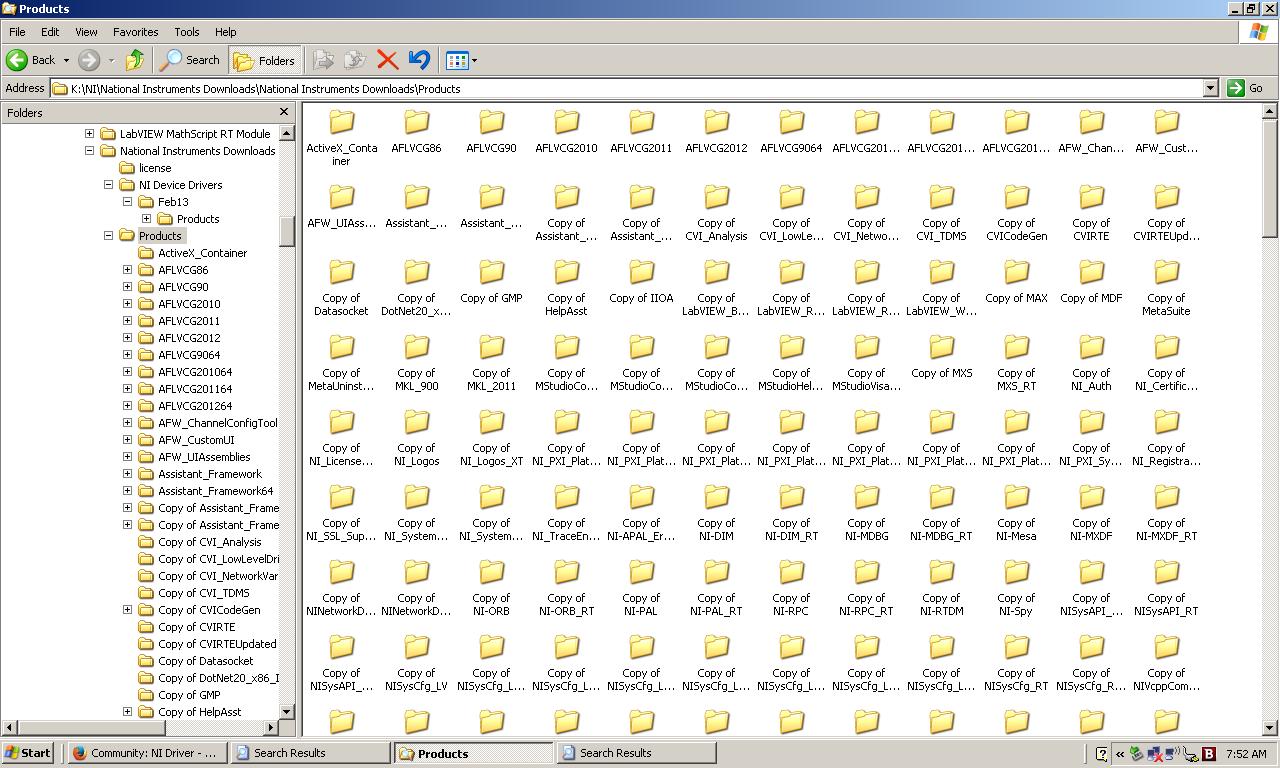The height and width of the screenshot is (768, 1280).
Task: Expand Copy of CVICodeGen tree node
Action: 127,610
